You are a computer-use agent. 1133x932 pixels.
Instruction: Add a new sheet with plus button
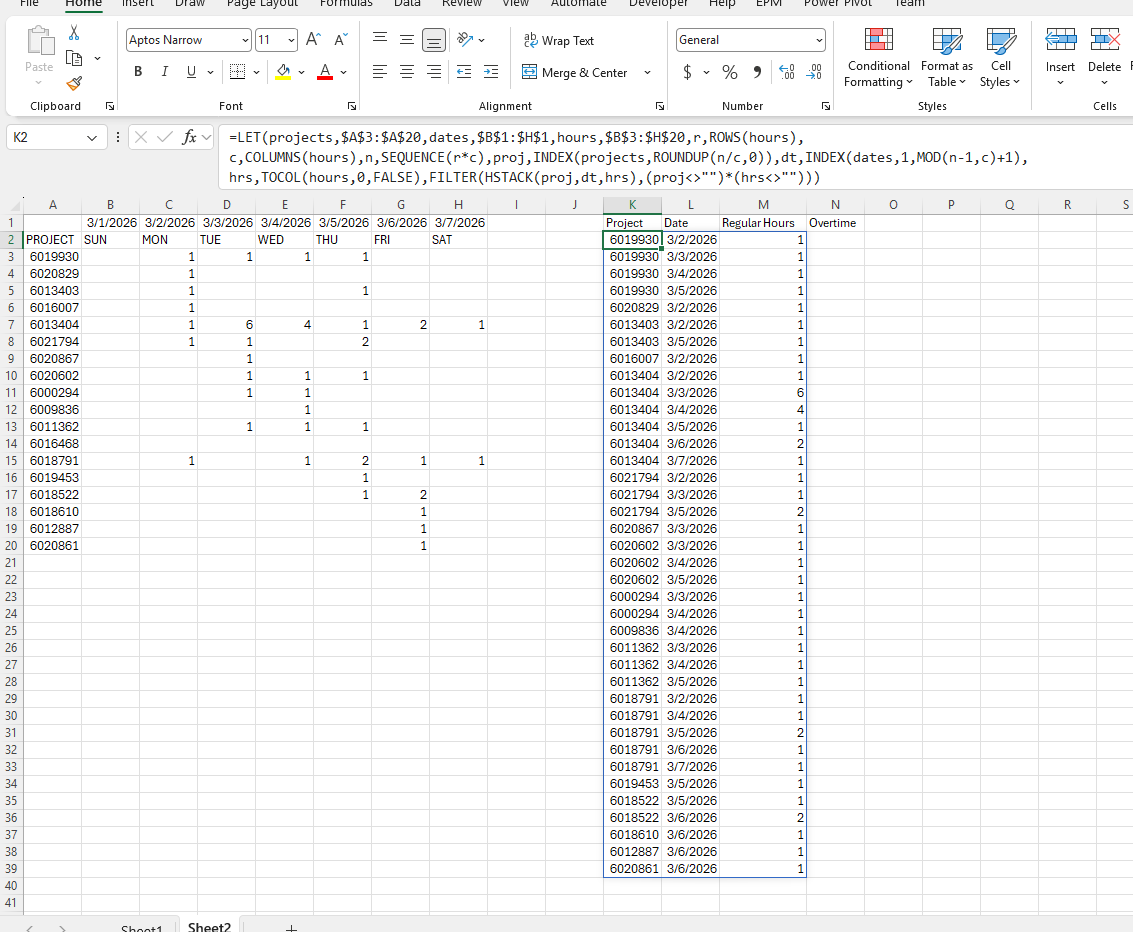click(291, 928)
